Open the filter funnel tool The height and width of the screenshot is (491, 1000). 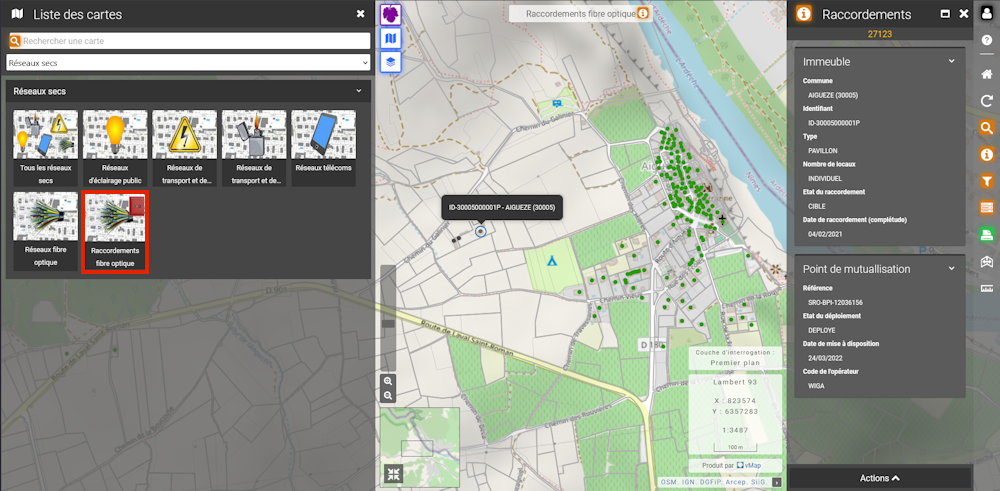tap(986, 181)
